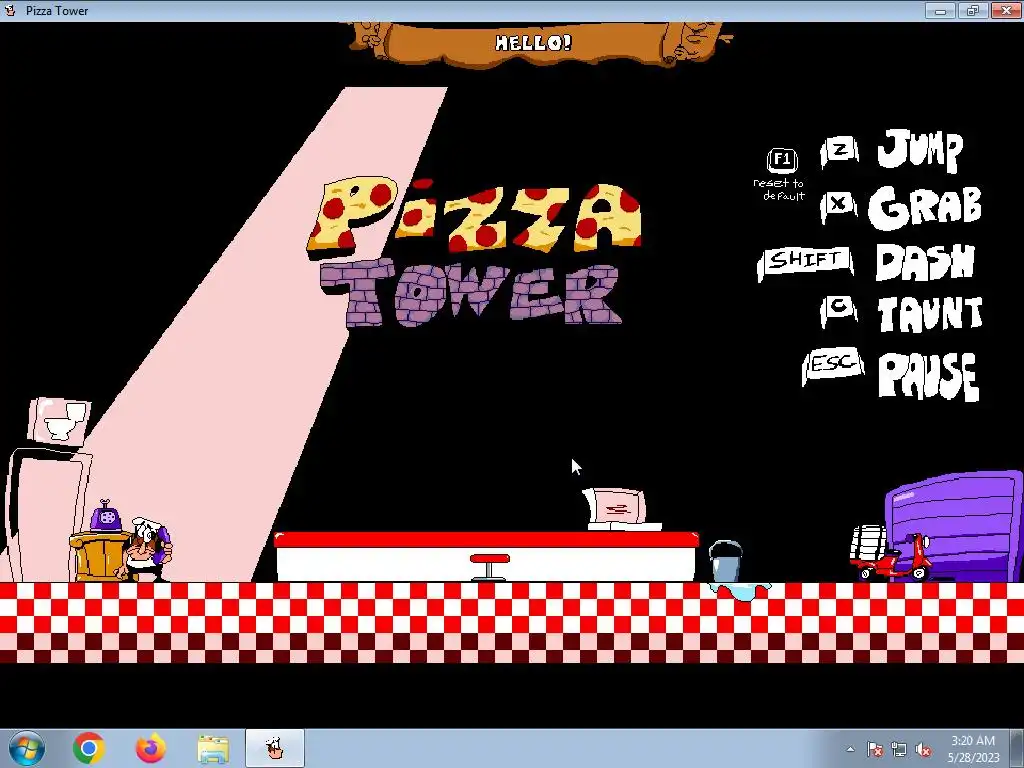The height and width of the screenshot is (768, 1024).
Task: Click the Pizza Tower window title icon
Action: 10,10
